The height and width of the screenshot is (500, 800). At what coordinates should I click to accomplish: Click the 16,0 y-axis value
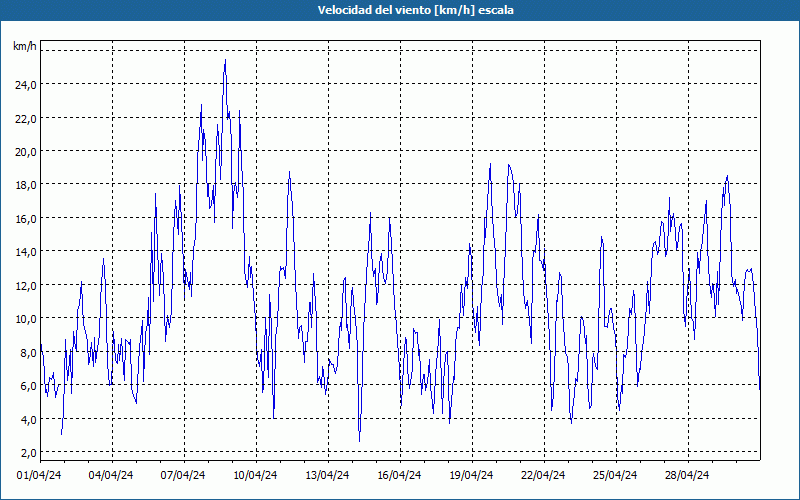click(26, 219)
